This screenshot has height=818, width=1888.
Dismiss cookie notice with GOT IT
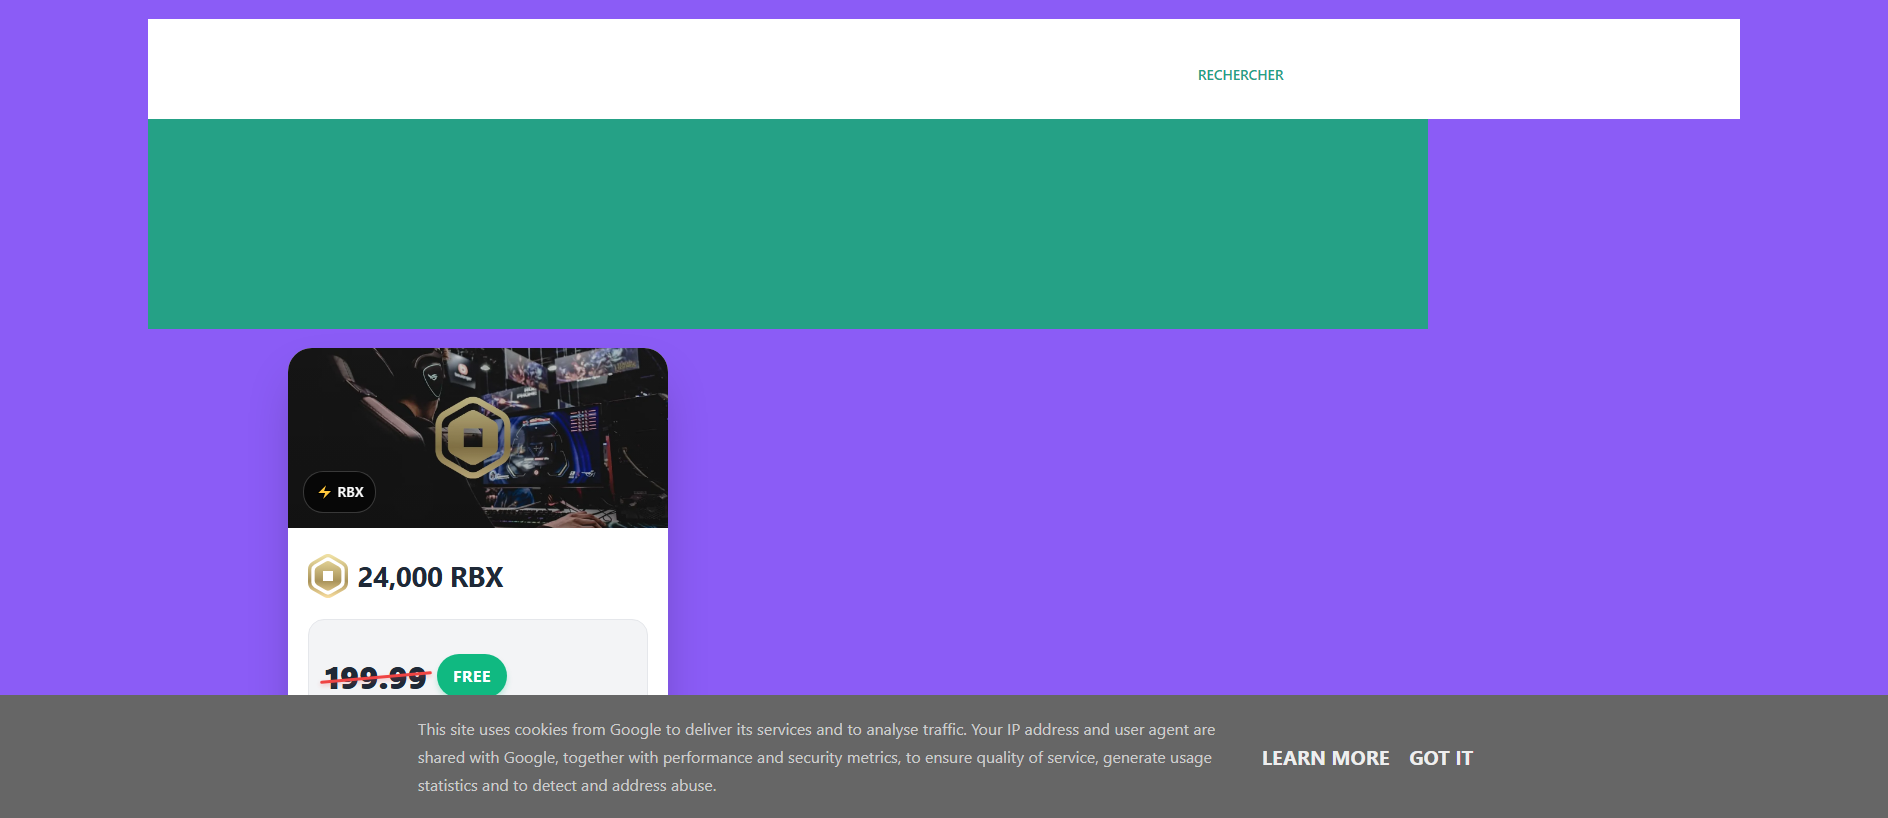coord(1441,758)
